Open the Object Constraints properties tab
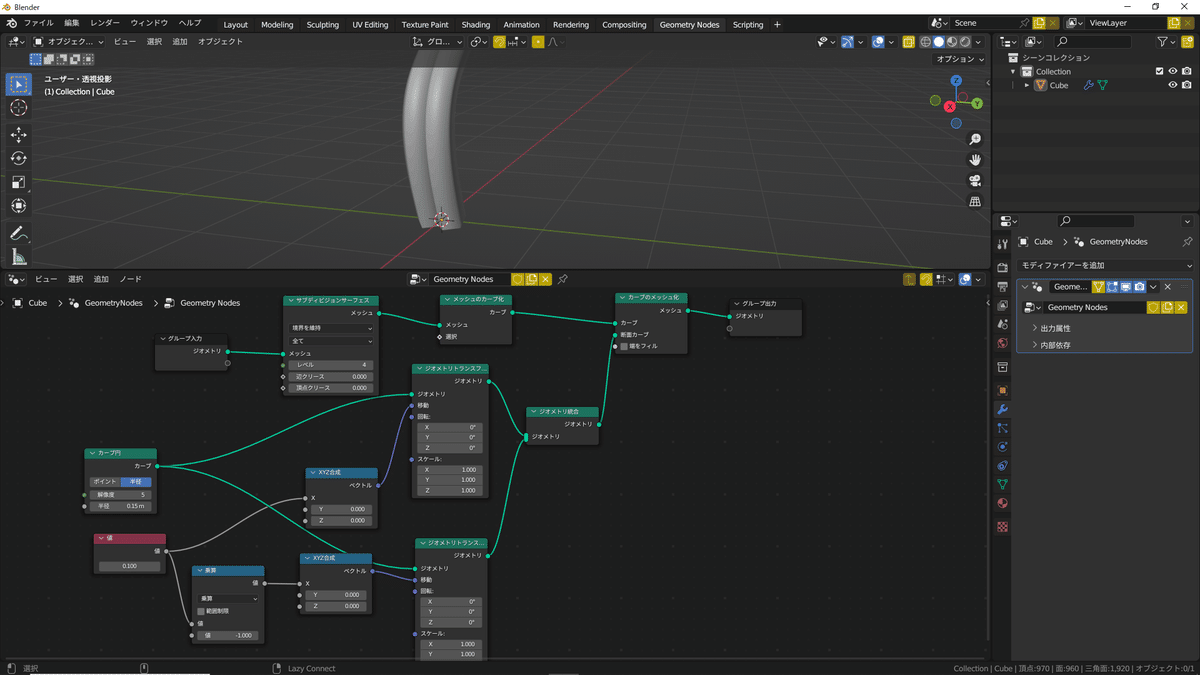 click(1003, 466)
